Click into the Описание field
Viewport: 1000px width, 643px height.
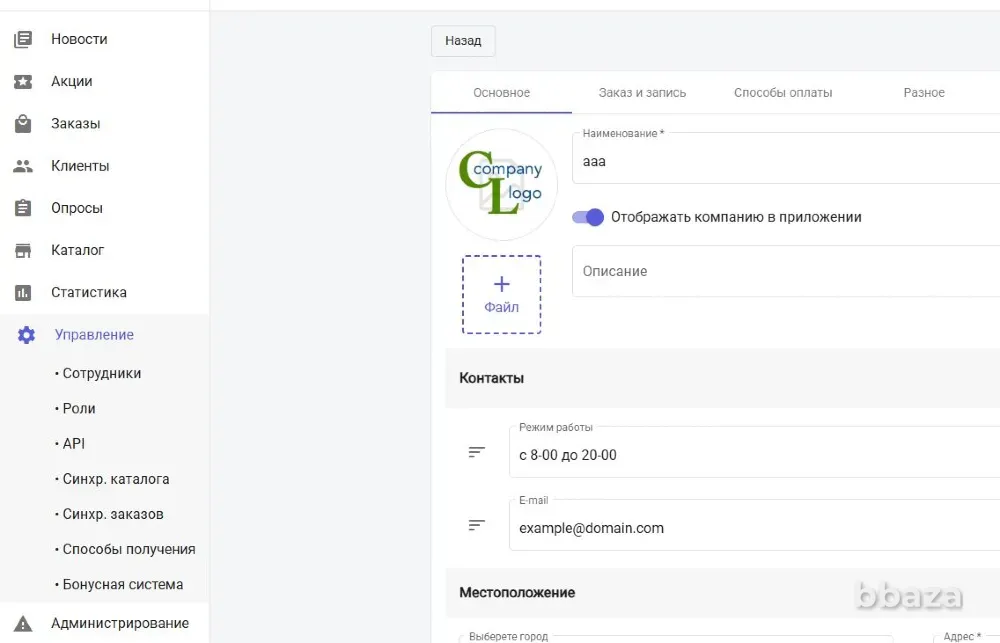coord(786,271)
